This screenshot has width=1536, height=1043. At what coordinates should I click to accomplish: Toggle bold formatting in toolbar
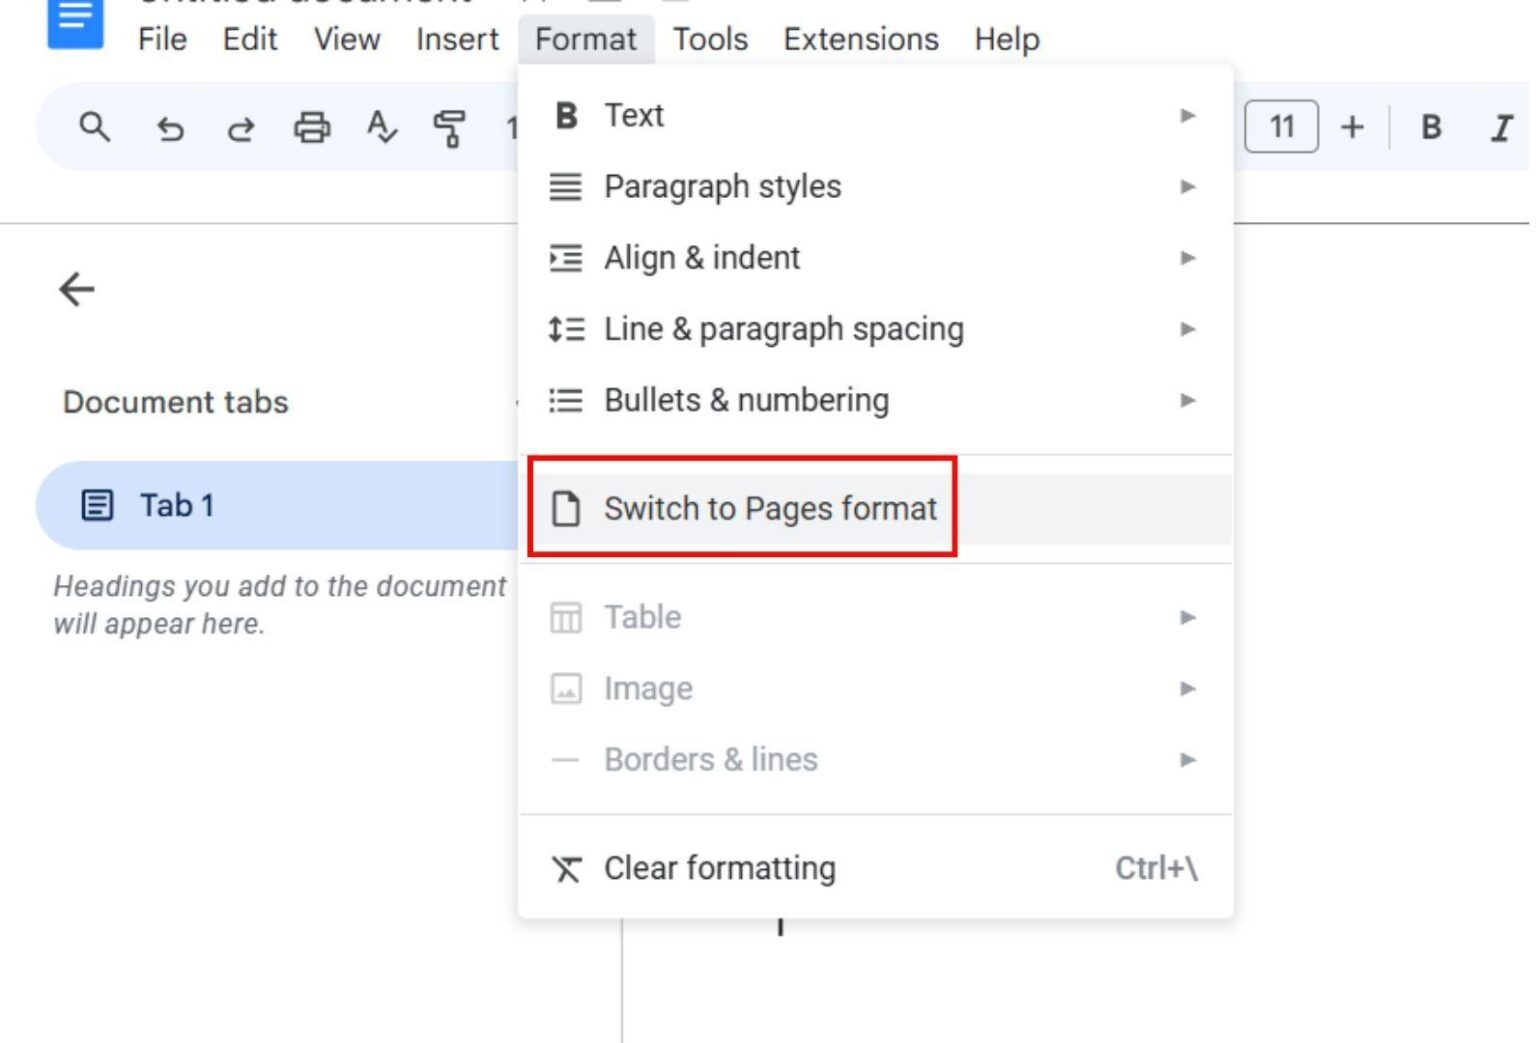(x=1431, y=127)
